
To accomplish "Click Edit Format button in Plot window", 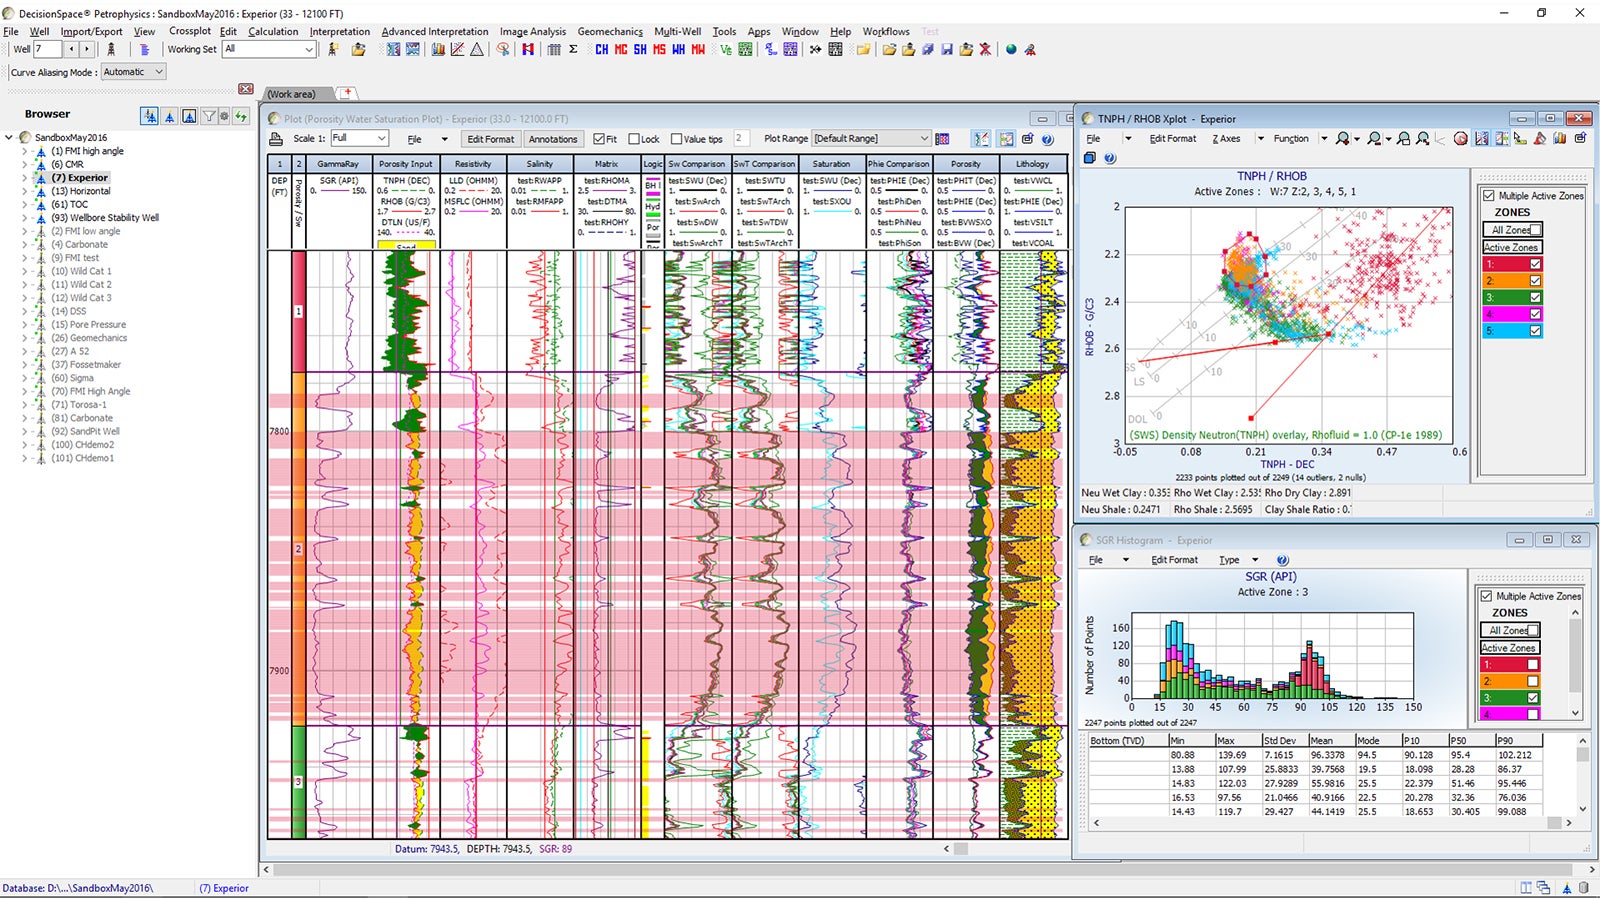I will point(491,139).
